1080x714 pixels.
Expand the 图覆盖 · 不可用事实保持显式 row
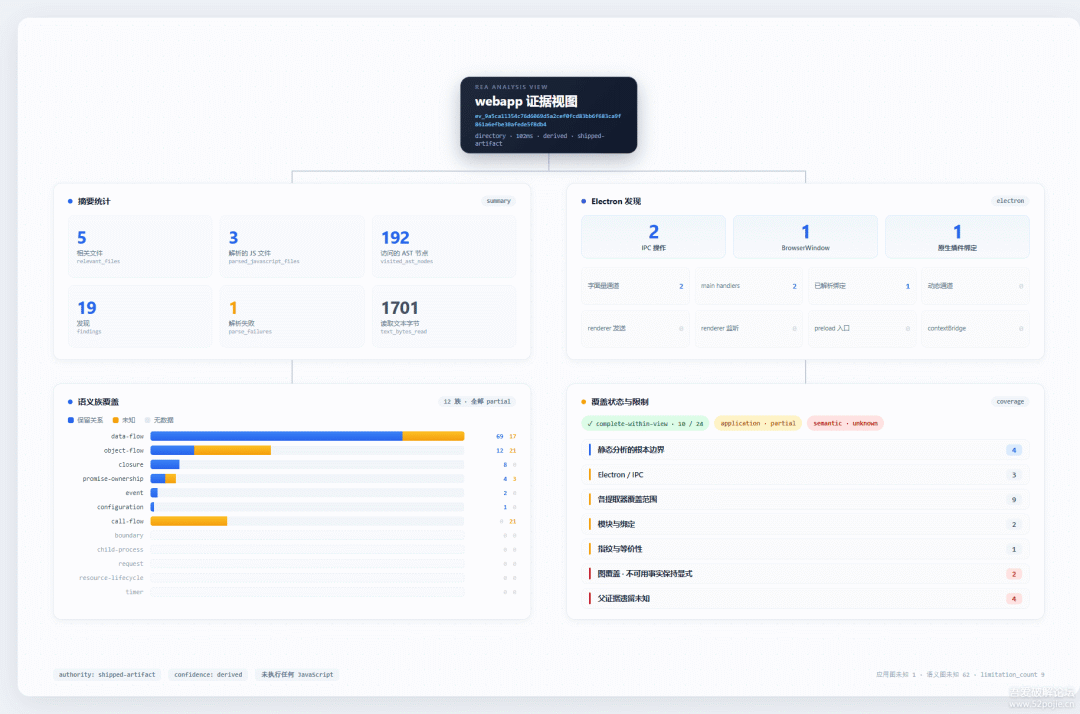pyautogui.click(x=805, y=574)
